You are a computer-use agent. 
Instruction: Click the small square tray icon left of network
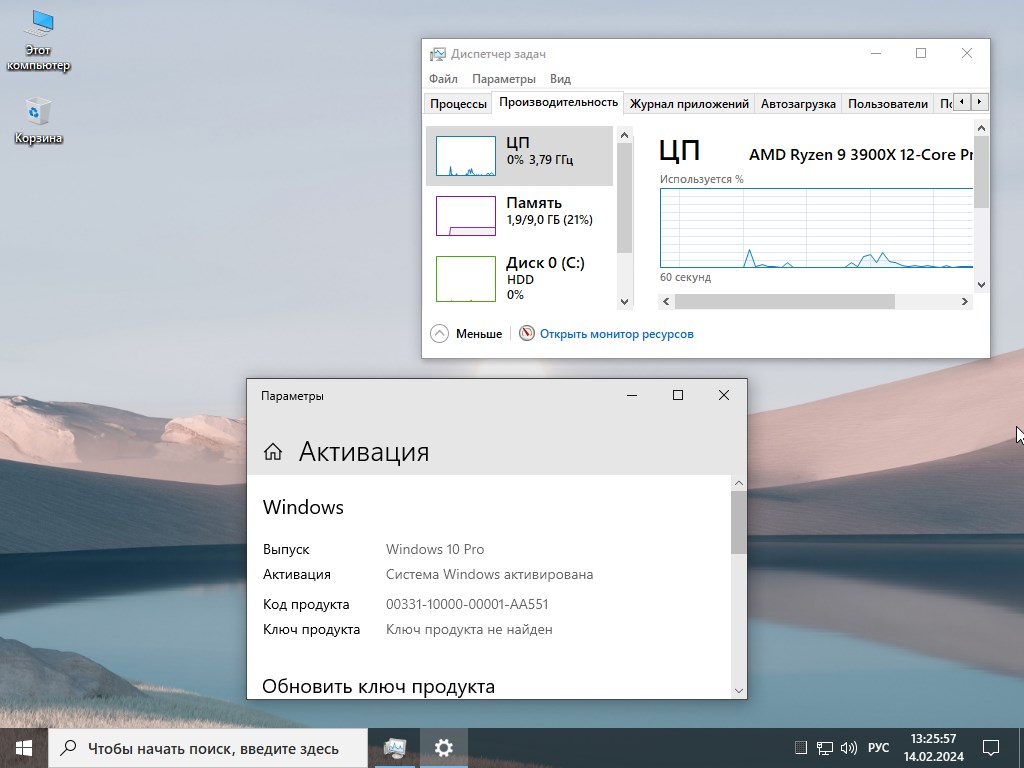(x=801, y=748)
